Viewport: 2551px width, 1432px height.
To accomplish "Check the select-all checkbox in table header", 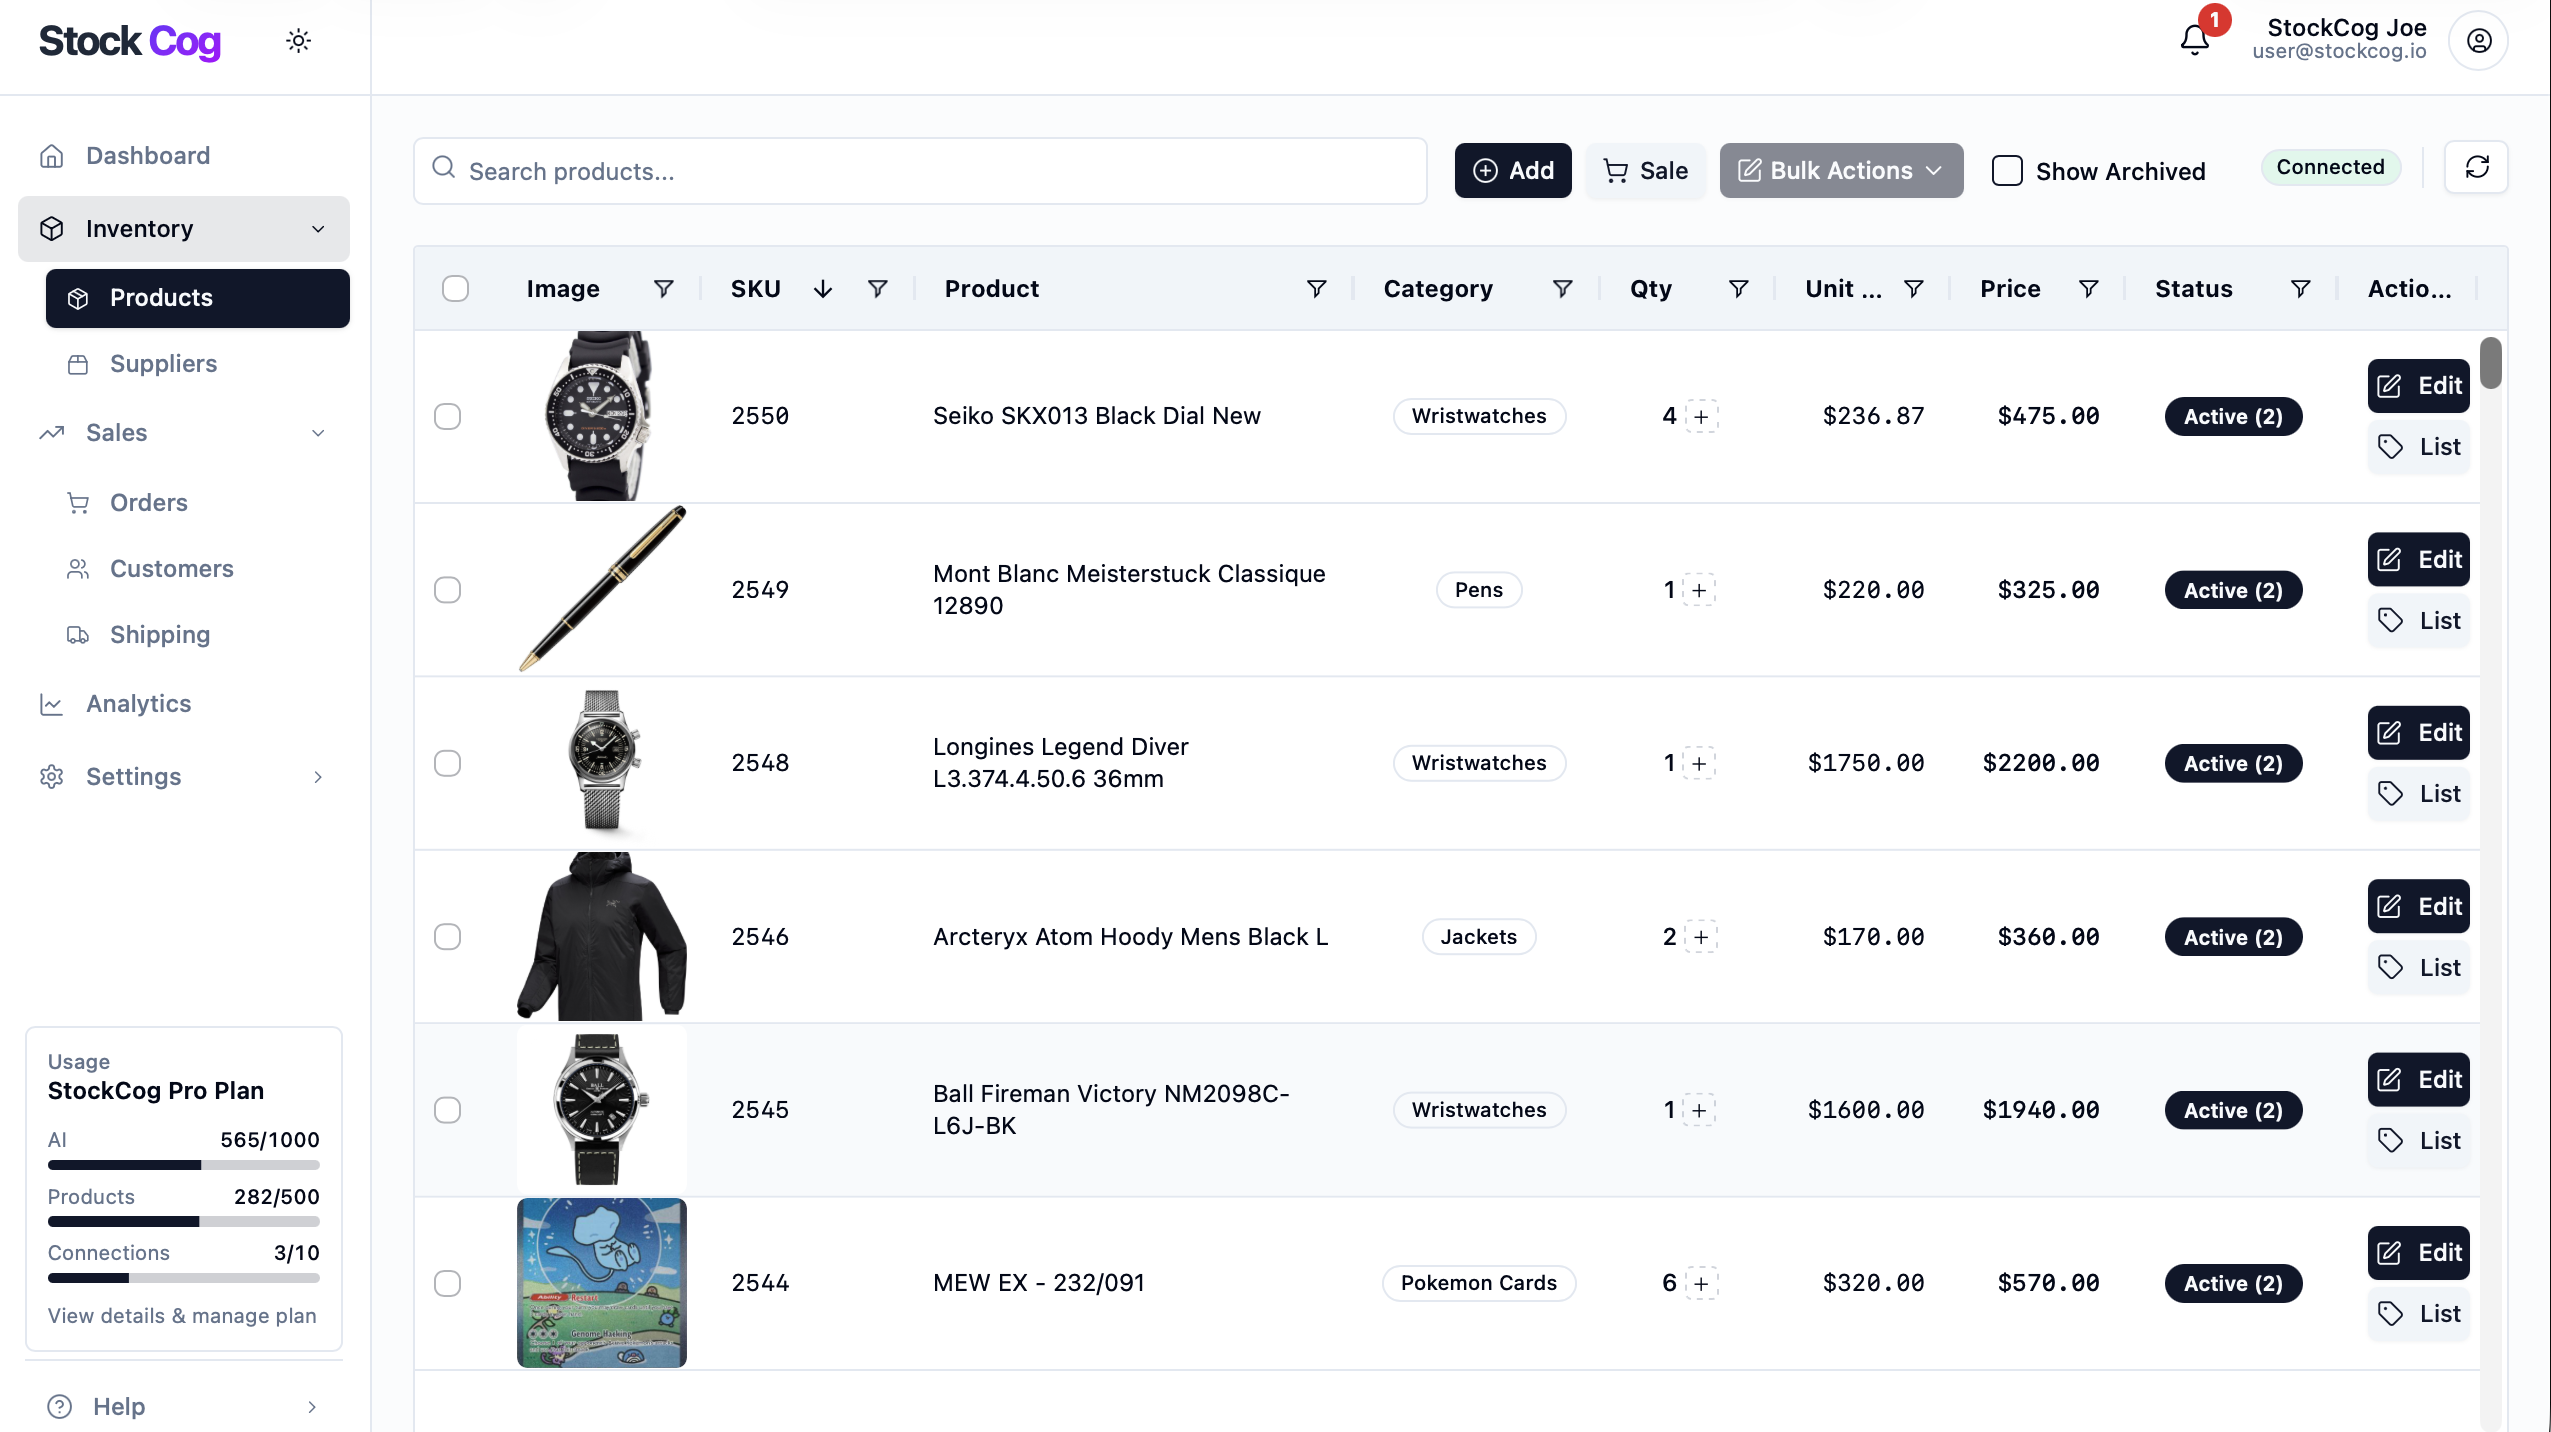I will tap(456, 288).
